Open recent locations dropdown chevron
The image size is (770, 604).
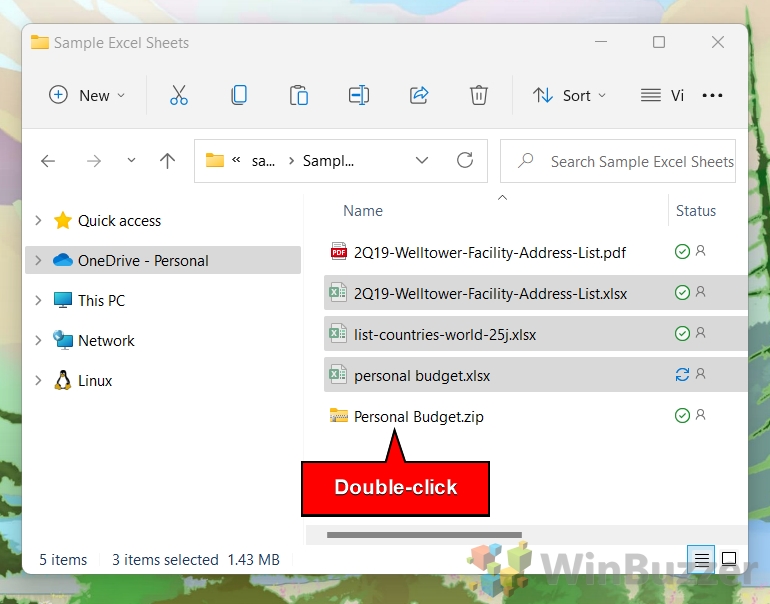pyautogui.click(x=131, y=160)
